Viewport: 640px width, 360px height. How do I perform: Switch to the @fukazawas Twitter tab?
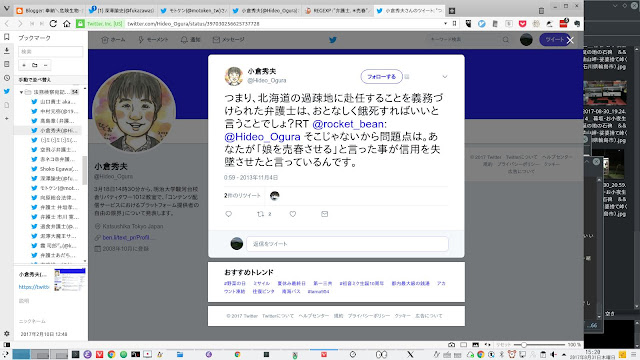click(122, 11)
